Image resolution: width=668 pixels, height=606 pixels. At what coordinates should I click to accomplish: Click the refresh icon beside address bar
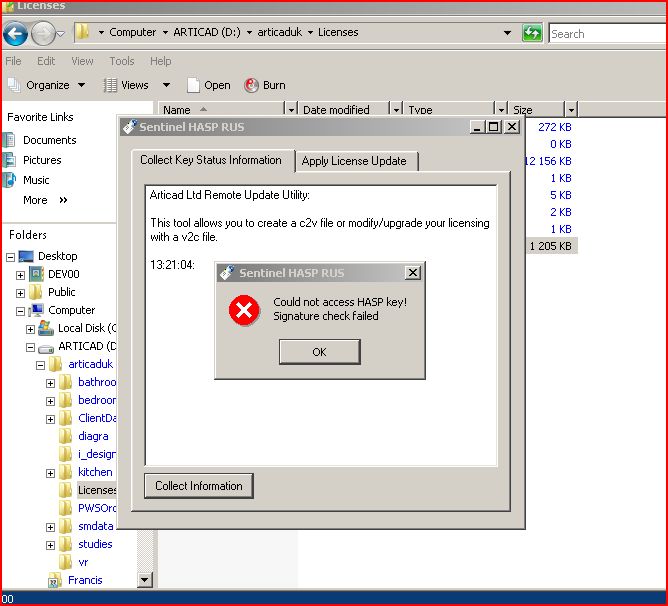[533, 33]
